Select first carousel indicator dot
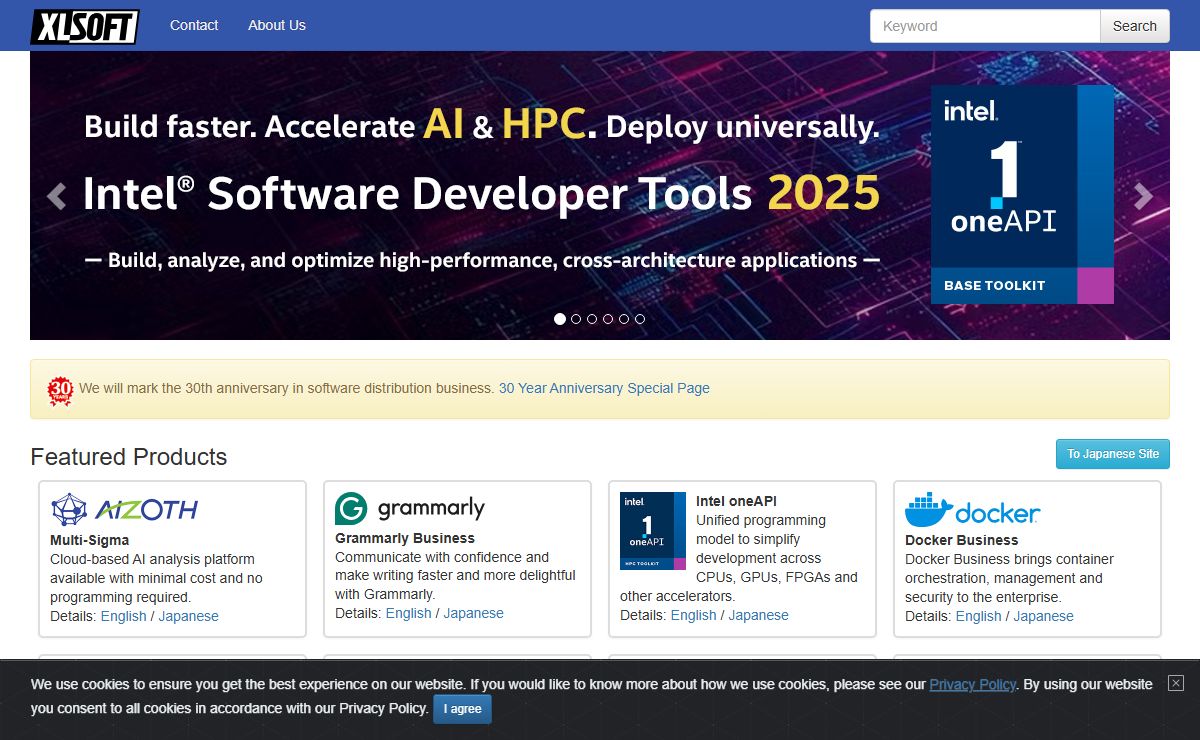The width and height of the screenshot is (1200, 740). tap(560, 319)
